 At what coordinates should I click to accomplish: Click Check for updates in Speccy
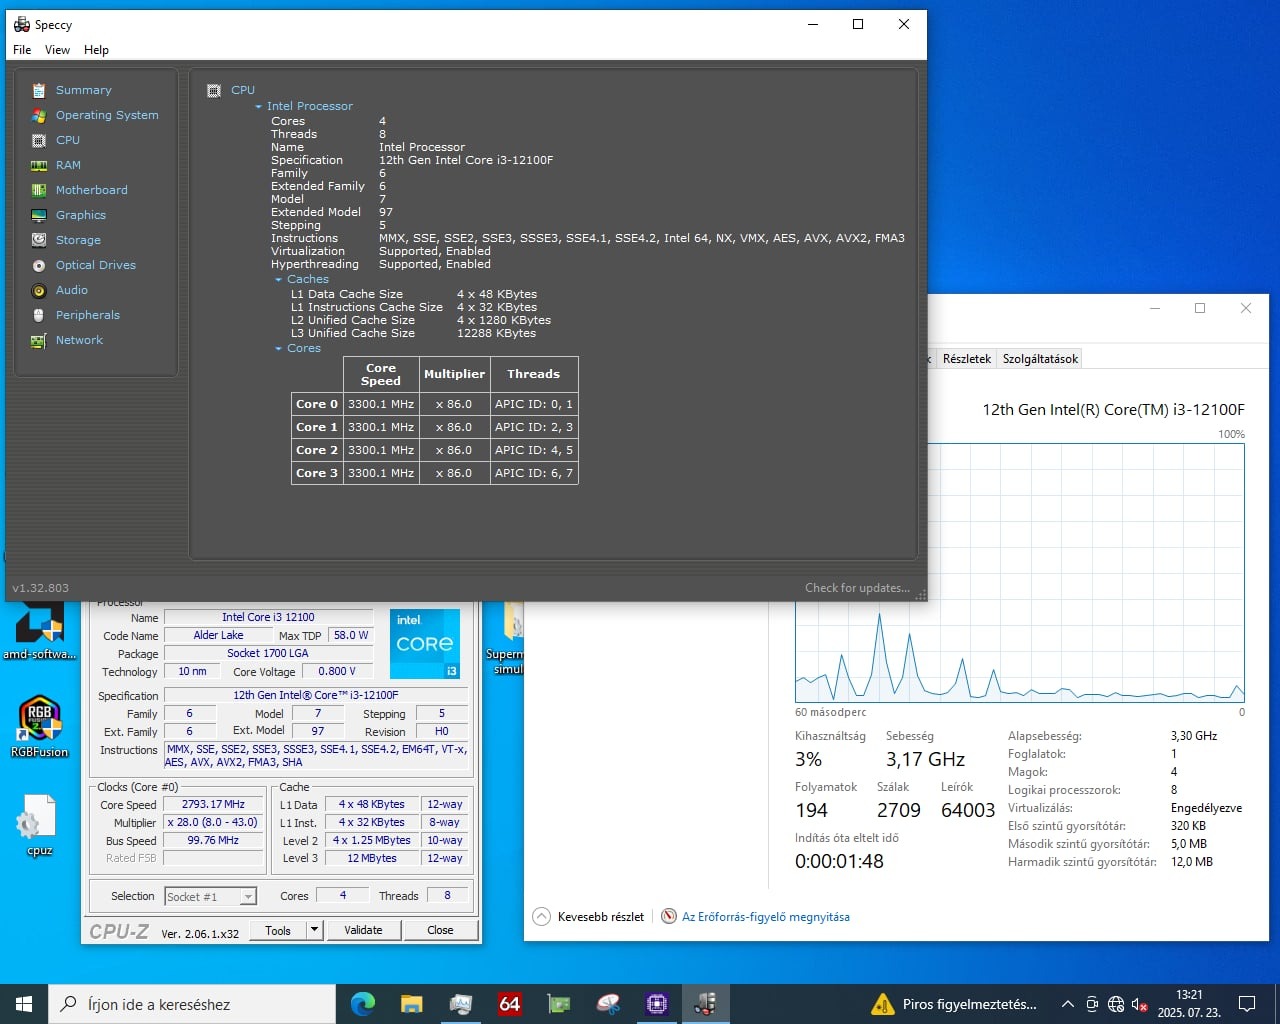coord(857,588)
